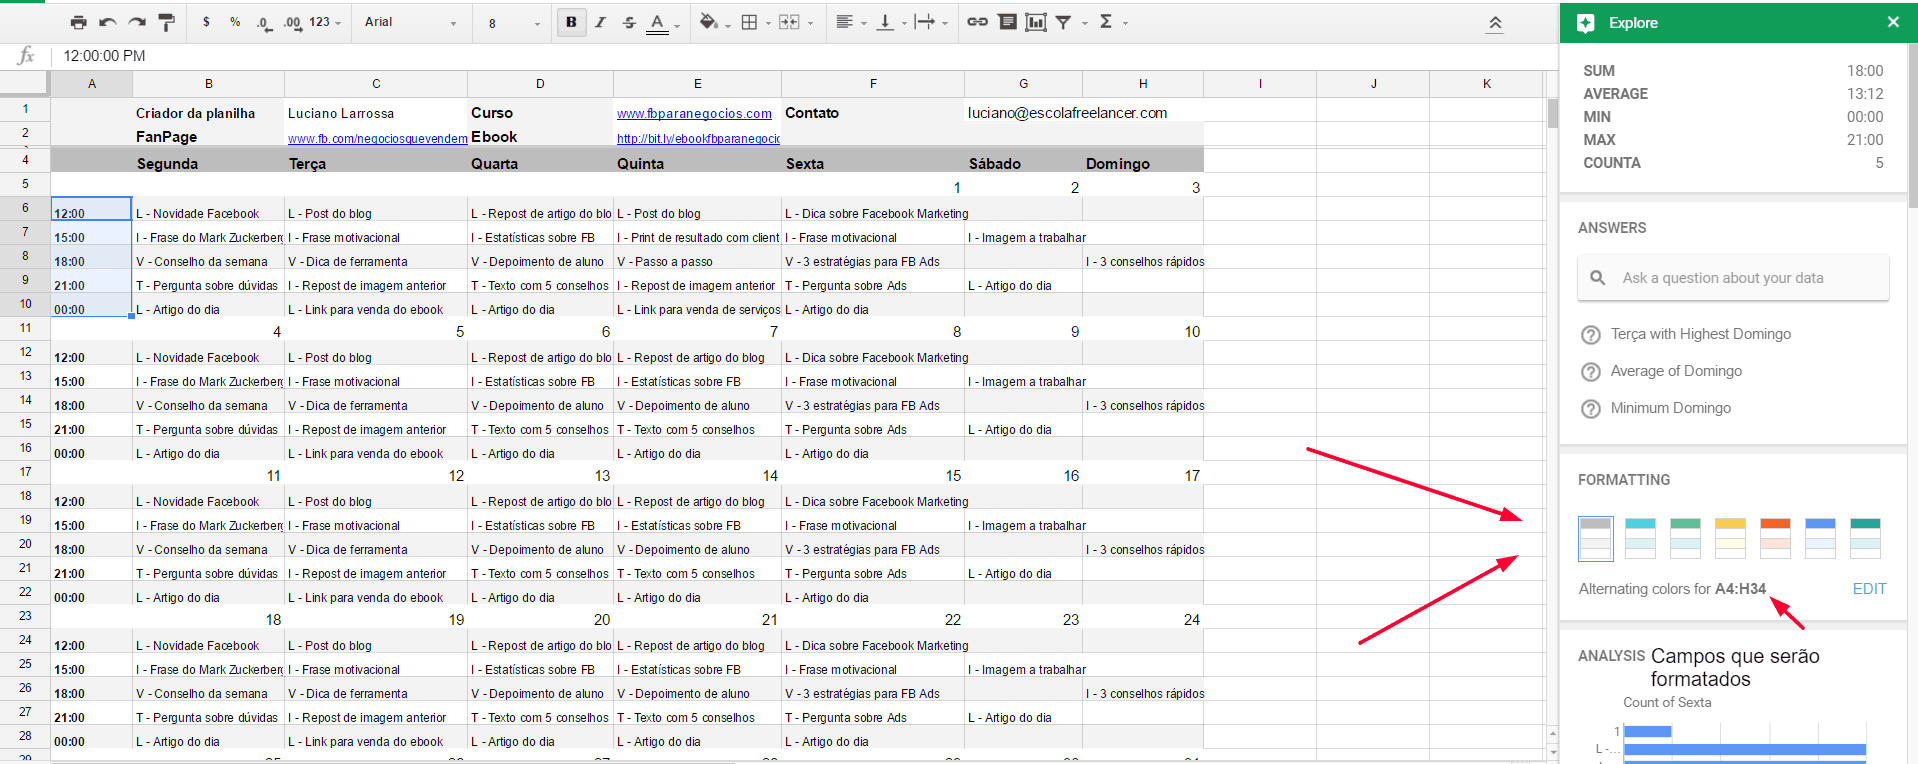Choose the blue alternating colors swatch
Image resolution: width=1918 pixels, height=764 pixels.
click(1820, 538)
